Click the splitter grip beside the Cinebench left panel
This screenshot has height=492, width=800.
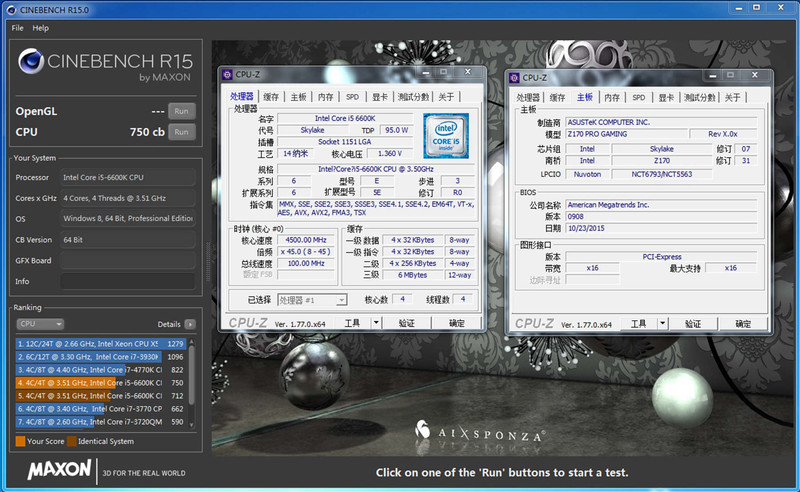[208, 262]
